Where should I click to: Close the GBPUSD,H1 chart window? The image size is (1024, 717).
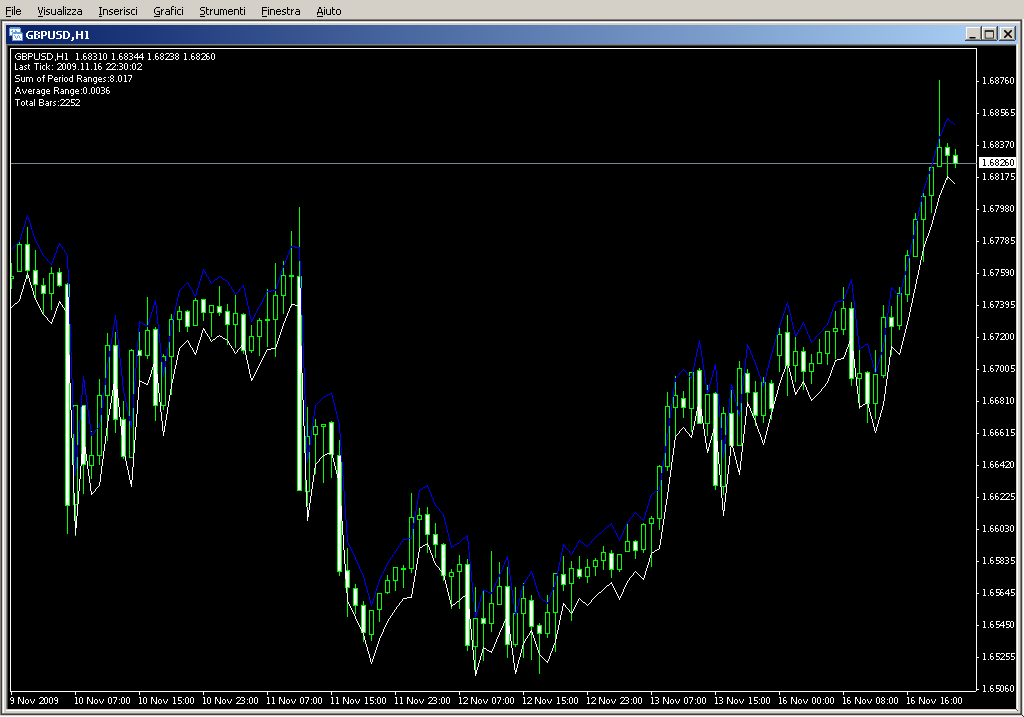tap(1008, 34)
